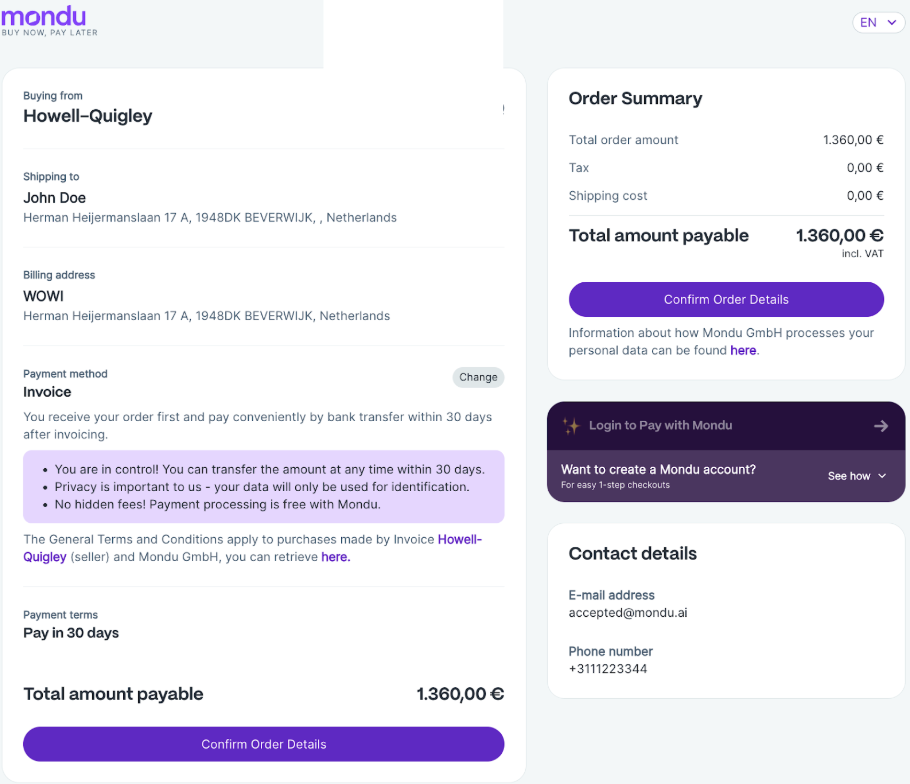The image size is (910, 784).
Task: Confirm Order Details below total payable
Action: 263,744
